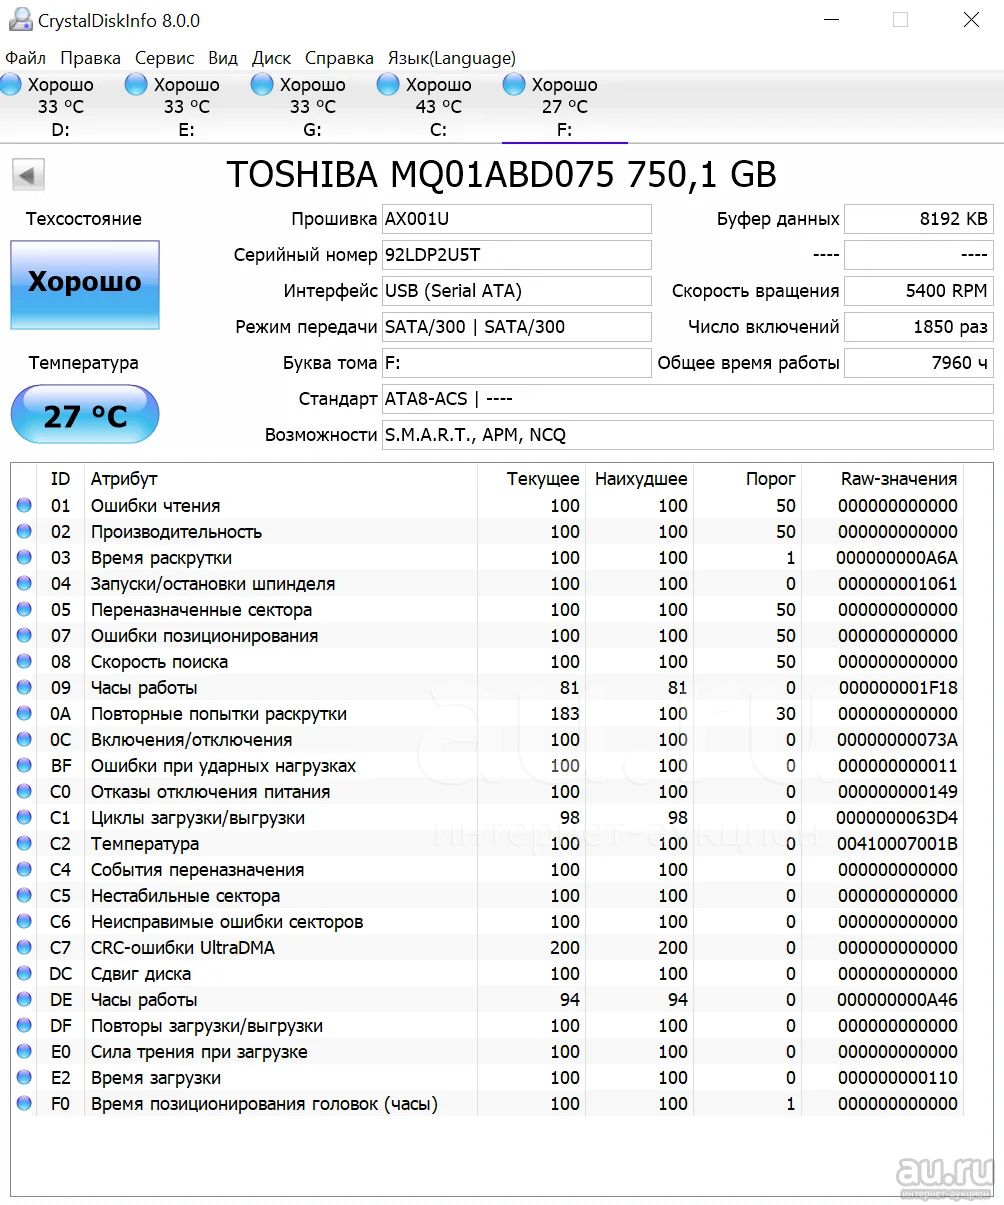This screenshot has width=1004, height=1205.
Task: Click the status orb for Переназначенные сектора
Action: tap(24, 610)
